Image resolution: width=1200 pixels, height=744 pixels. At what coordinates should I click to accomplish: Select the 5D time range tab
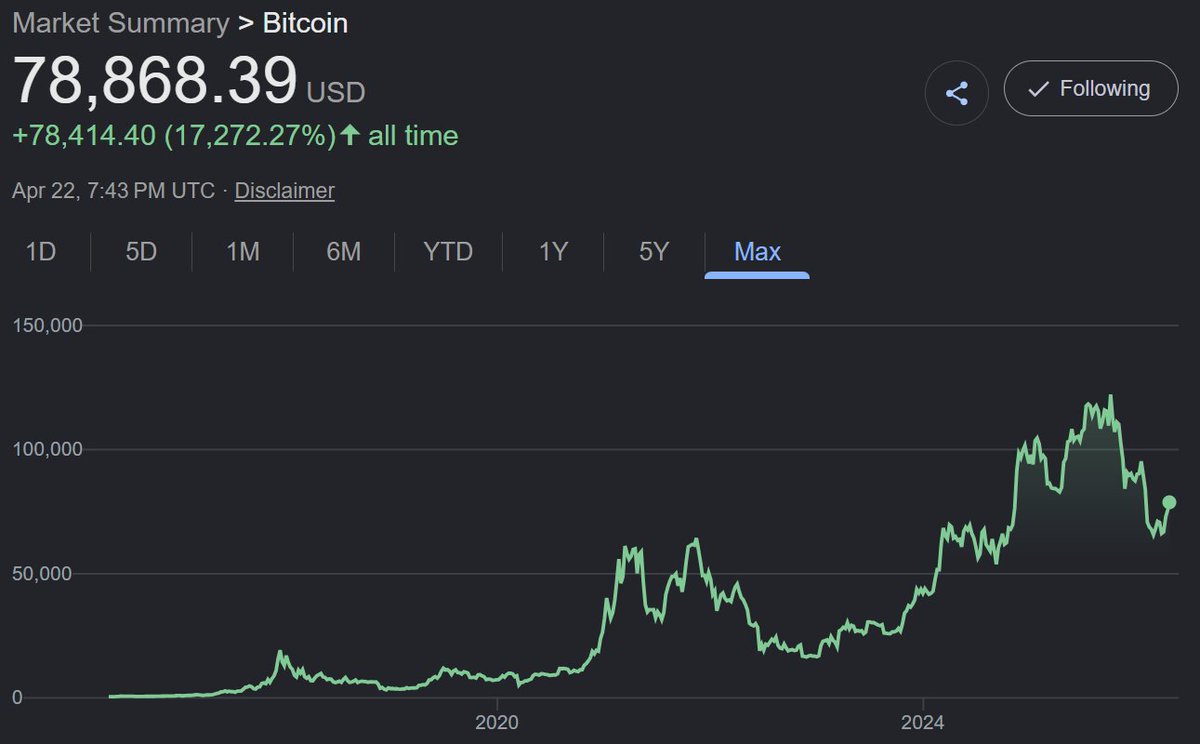point(141,252)
